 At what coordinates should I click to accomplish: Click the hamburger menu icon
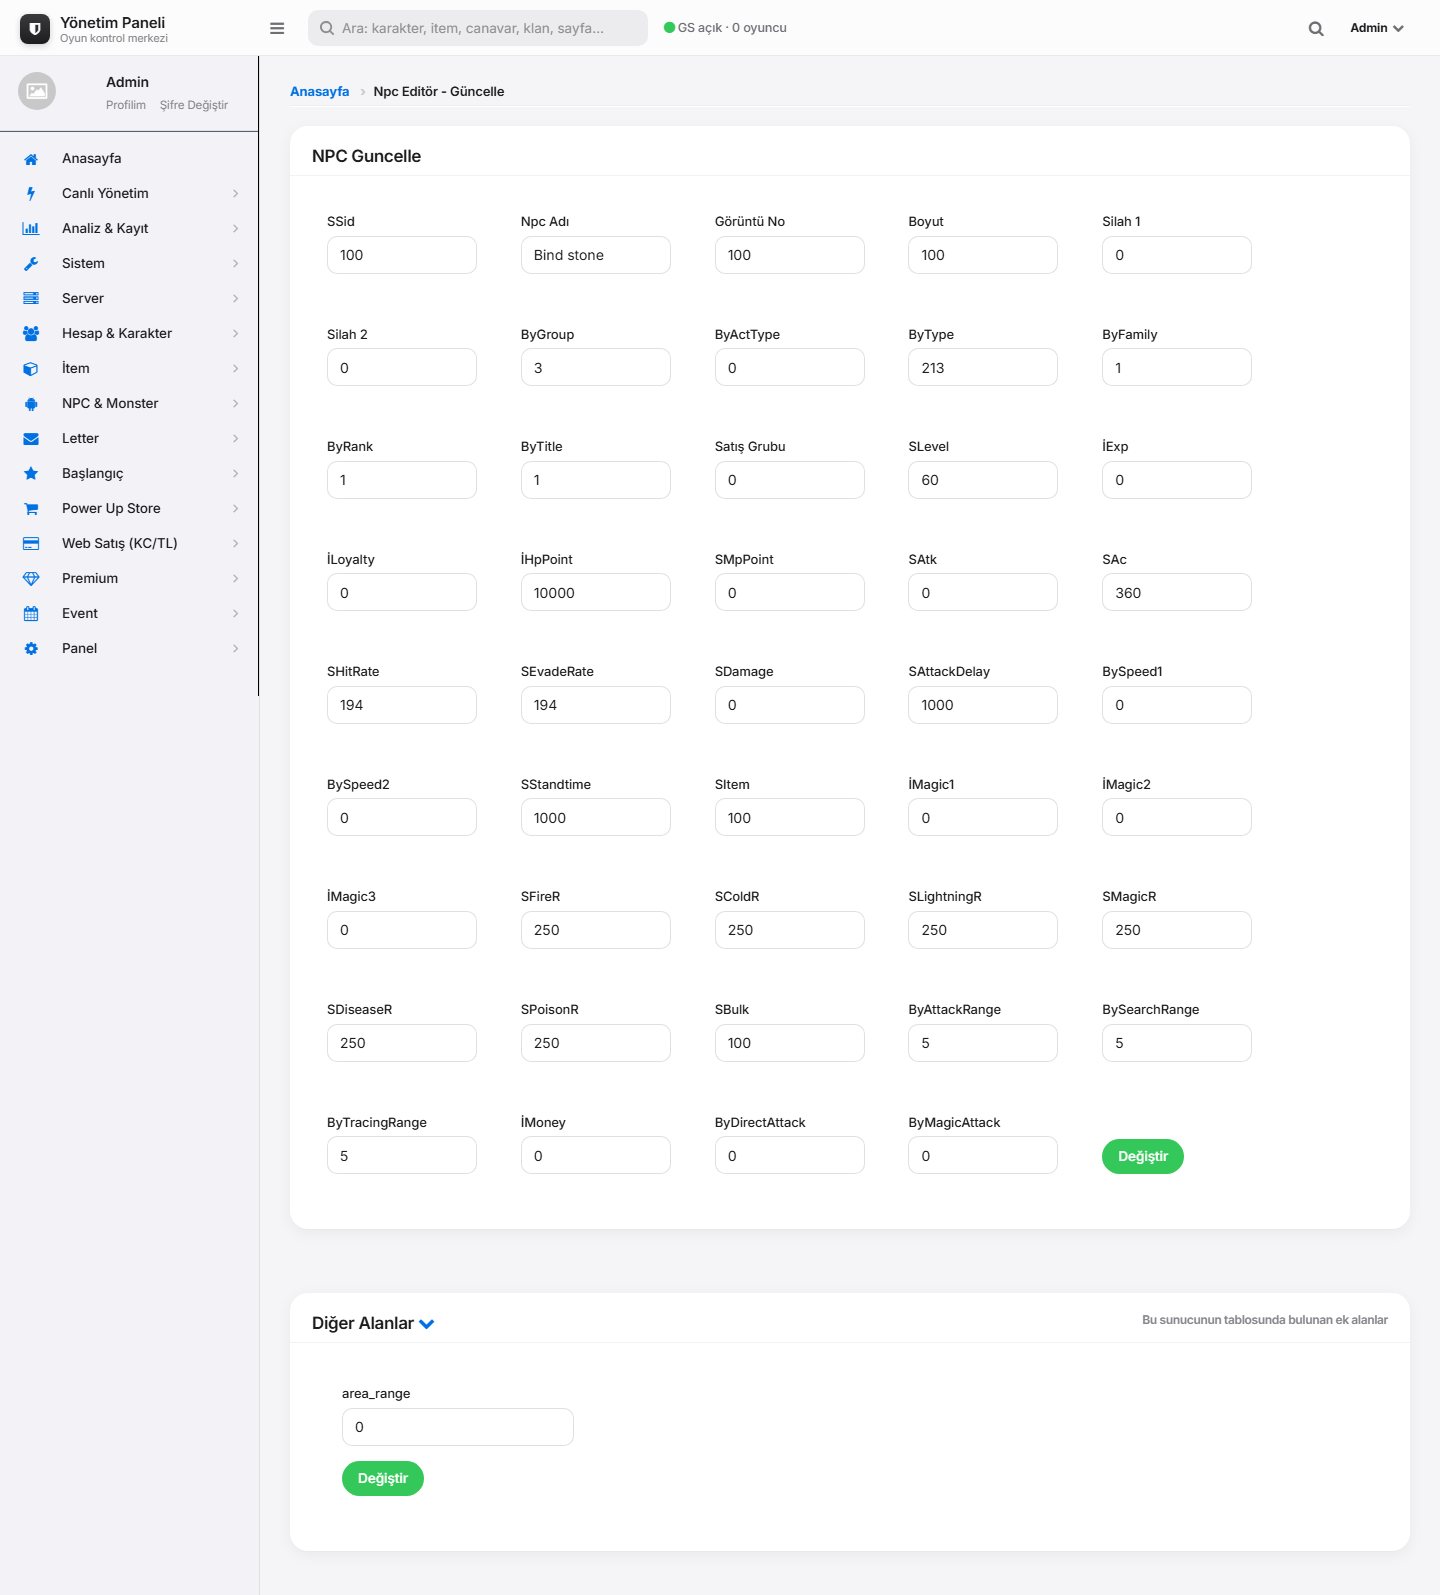(277, 28)
